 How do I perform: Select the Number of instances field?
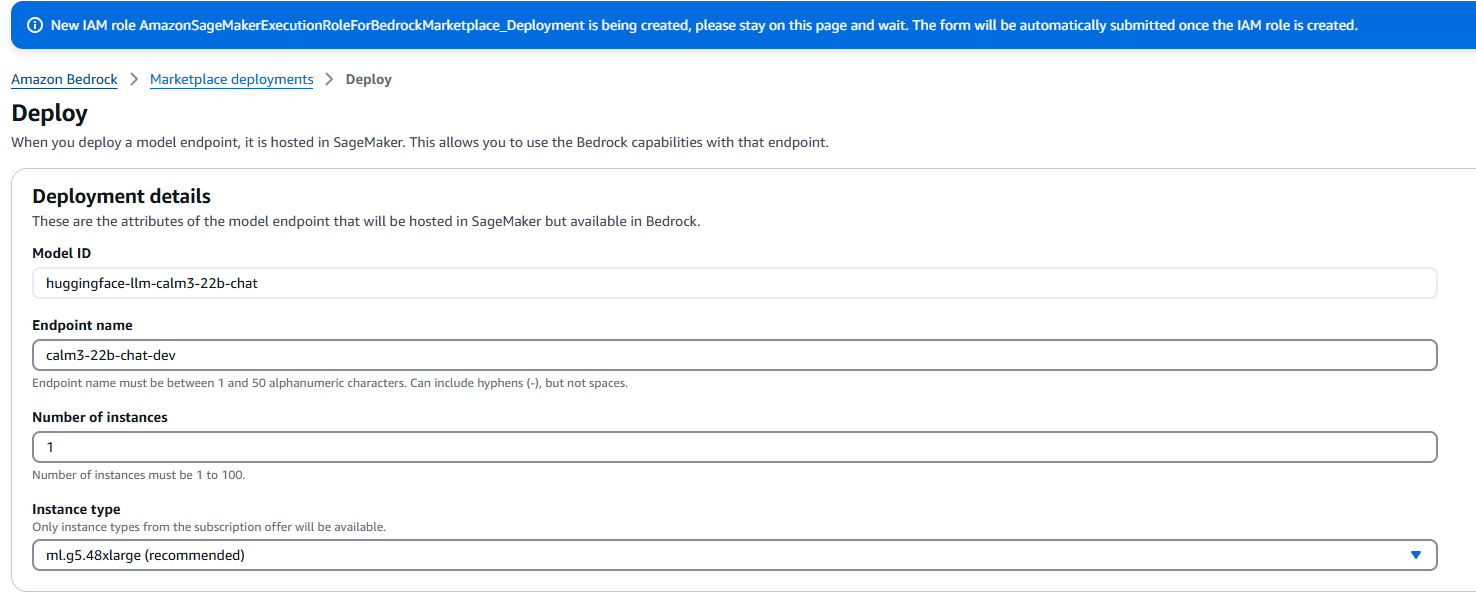pyautogui.click(x=734, y=447)
